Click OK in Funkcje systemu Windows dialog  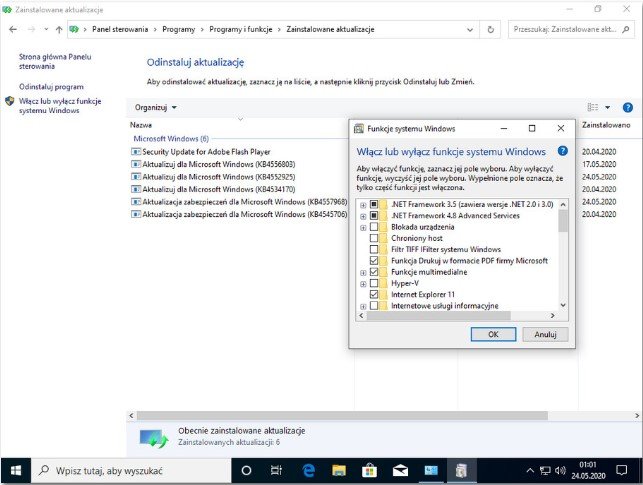pos(493,334)
